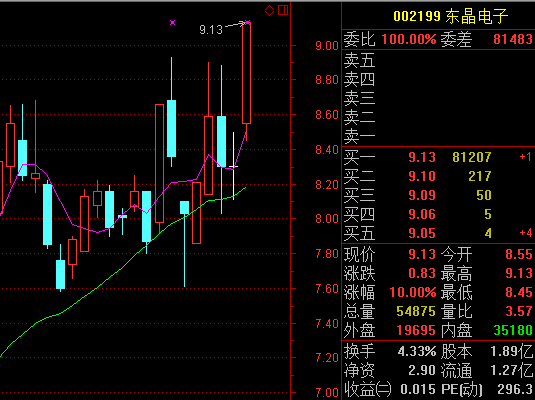Image resolution: width=535 pixels, height=400 pixels.
Task: Click the 9.00 label on price axis
Action: point(327,46)
